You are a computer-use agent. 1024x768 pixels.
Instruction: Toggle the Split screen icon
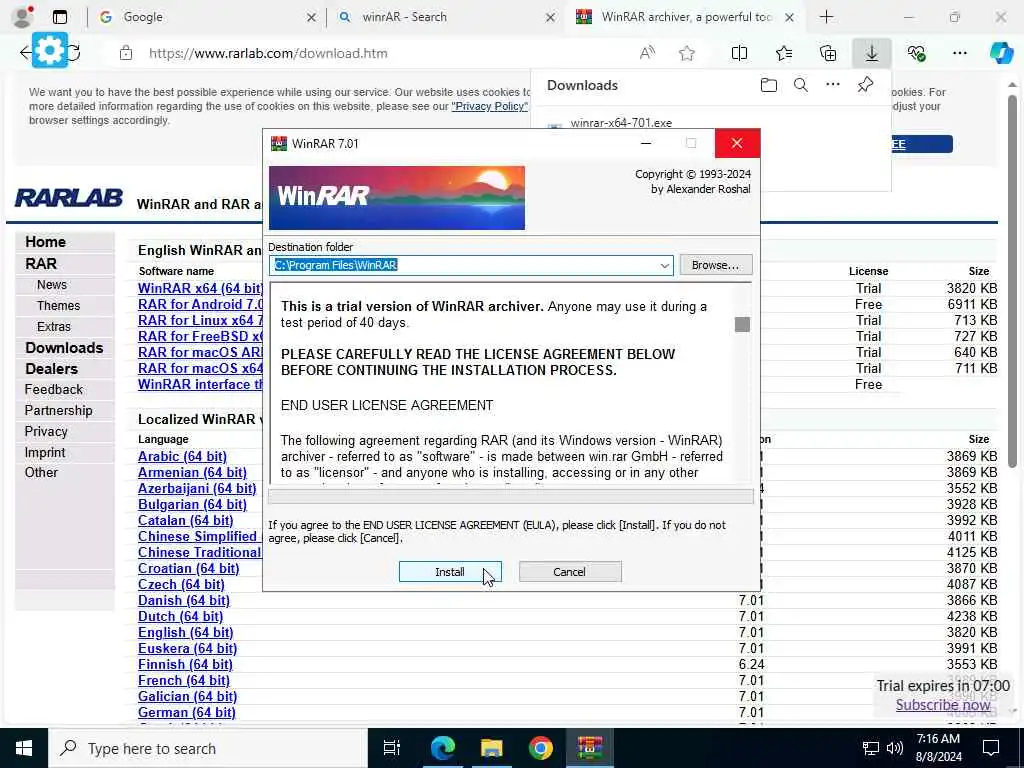[x=739, y=54]
